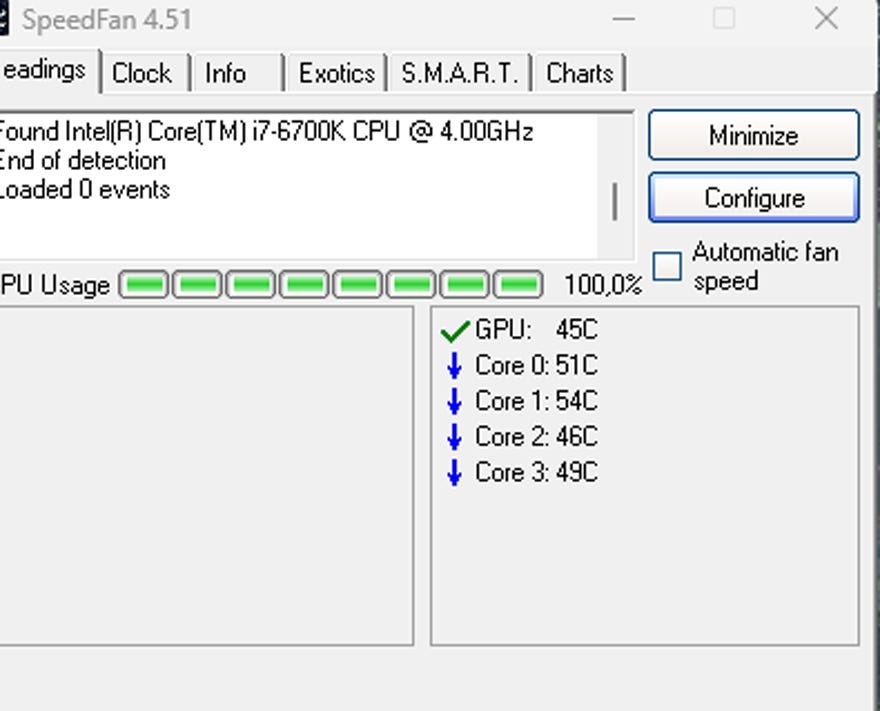Switch to the S.M.A.R.T. tab
Viewport: 880px width, 711px height.
coord(460,73)
